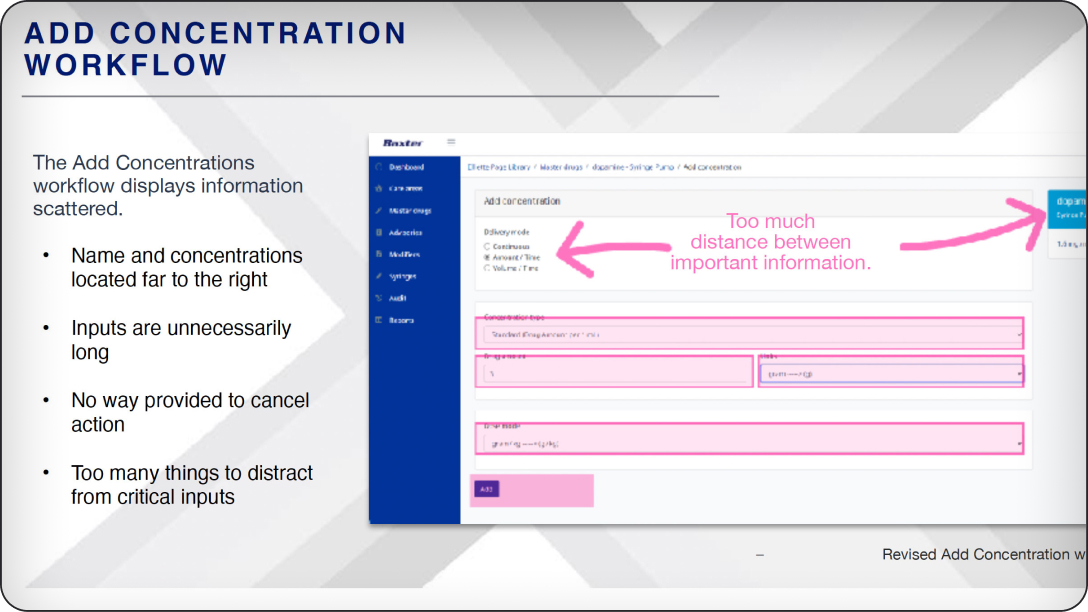Open Audit in the sidebar menu
This screenshot has width=1088, height=612.
(397, 298)
